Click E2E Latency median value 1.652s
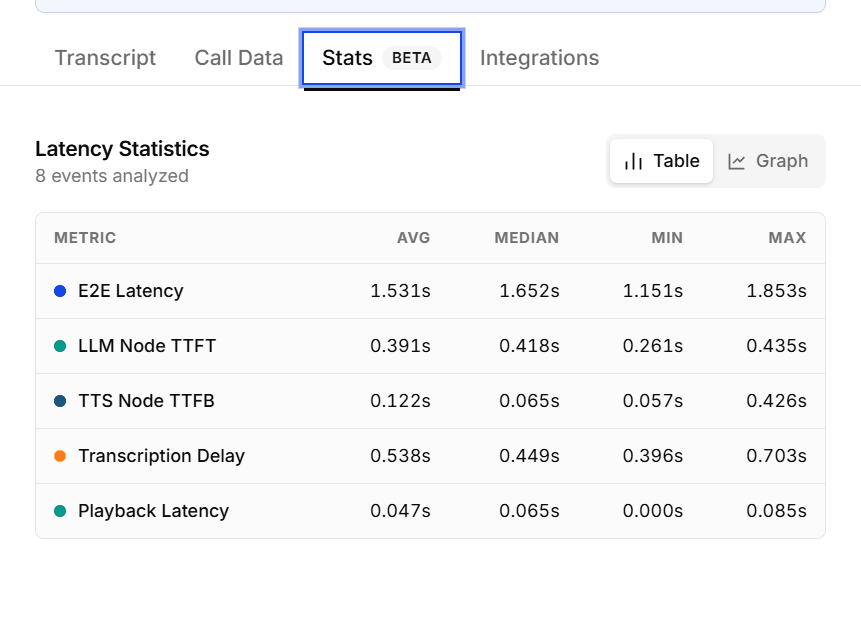 tap(529, 291)
